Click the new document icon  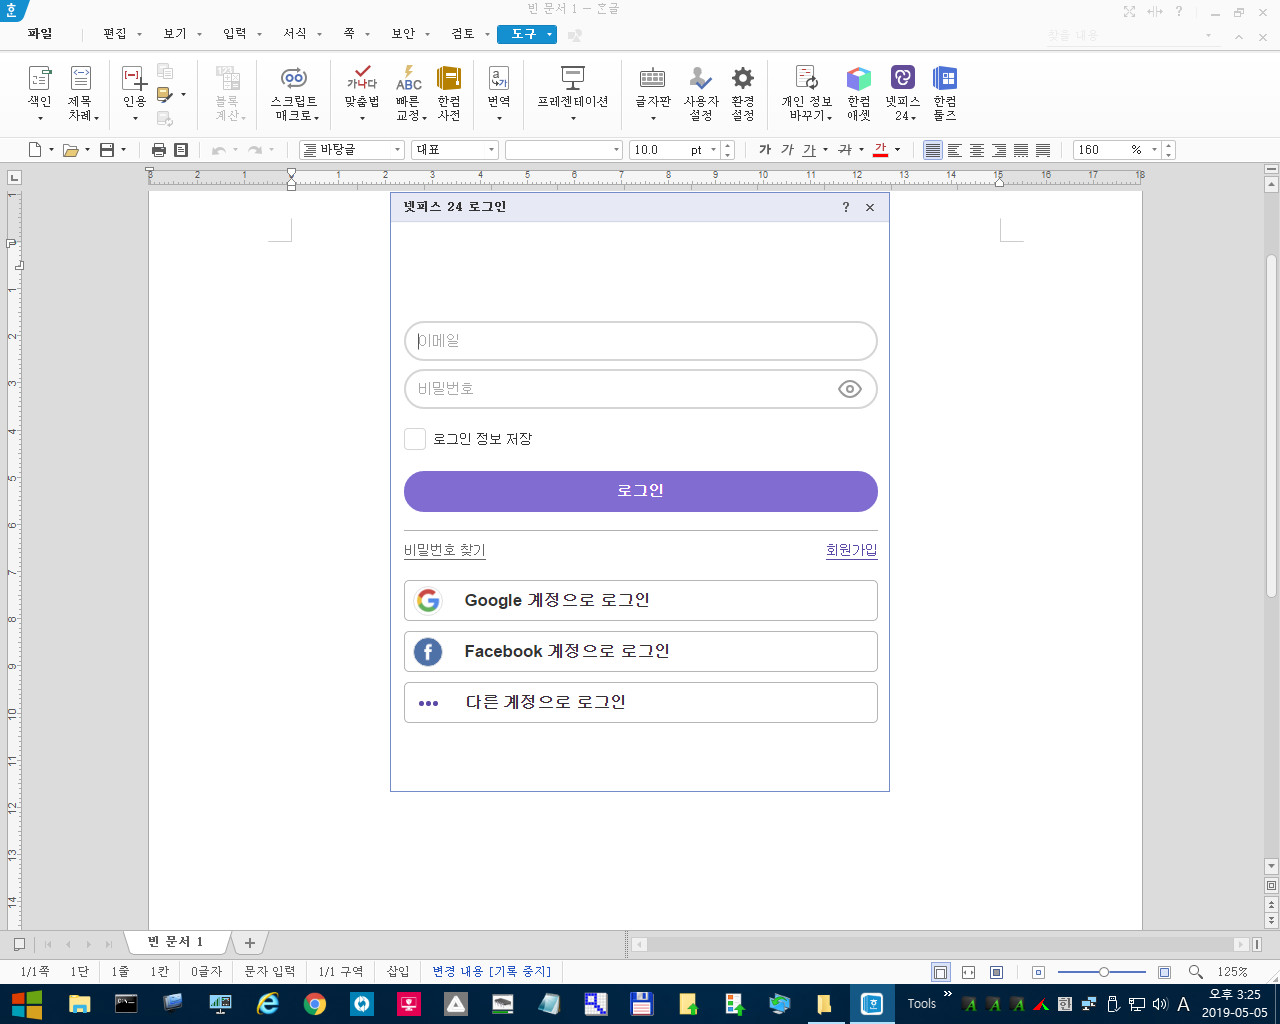[35, 150]
